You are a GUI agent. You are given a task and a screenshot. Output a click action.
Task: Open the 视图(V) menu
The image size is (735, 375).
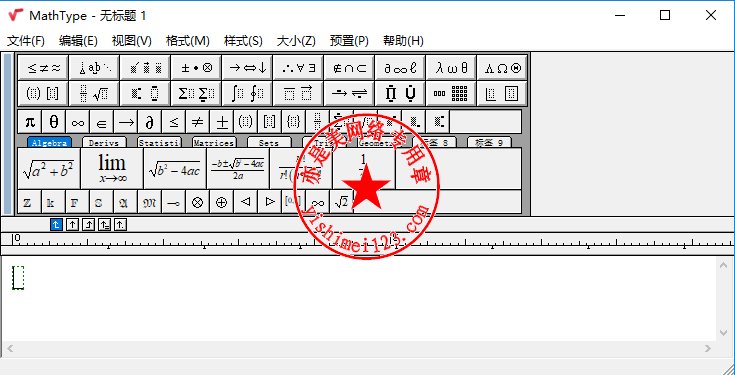click(x=132, y=41)
